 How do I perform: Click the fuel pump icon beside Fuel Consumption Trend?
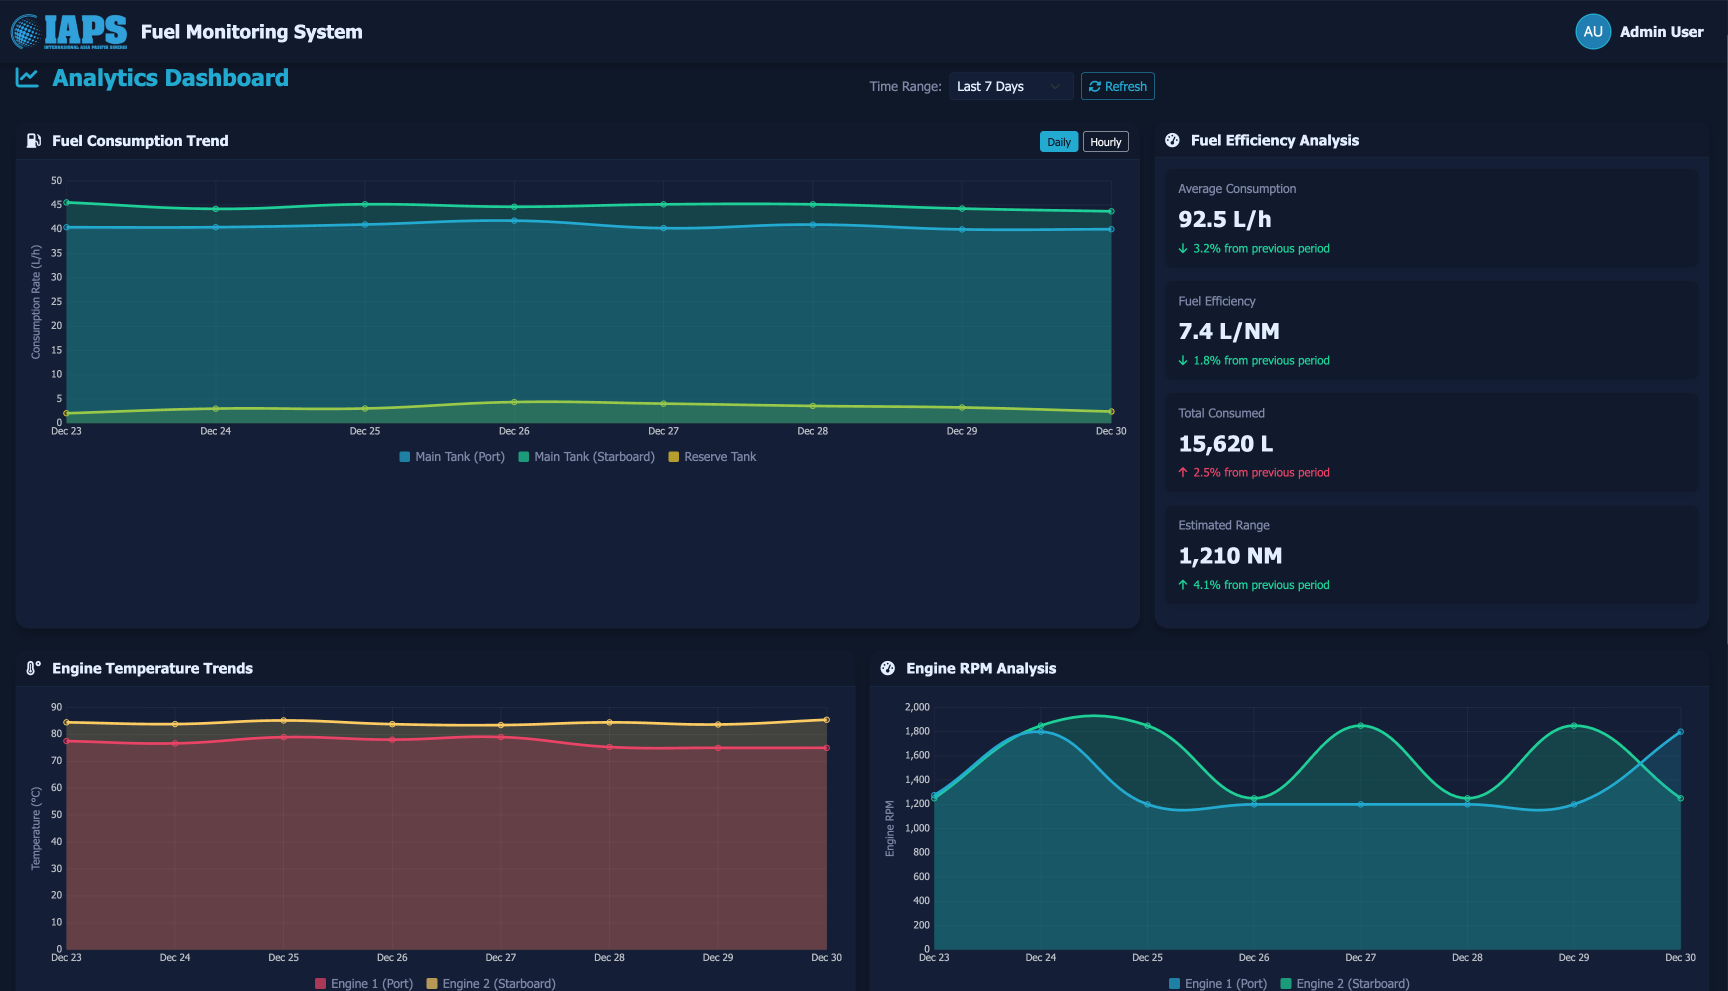tap(34, 141)
